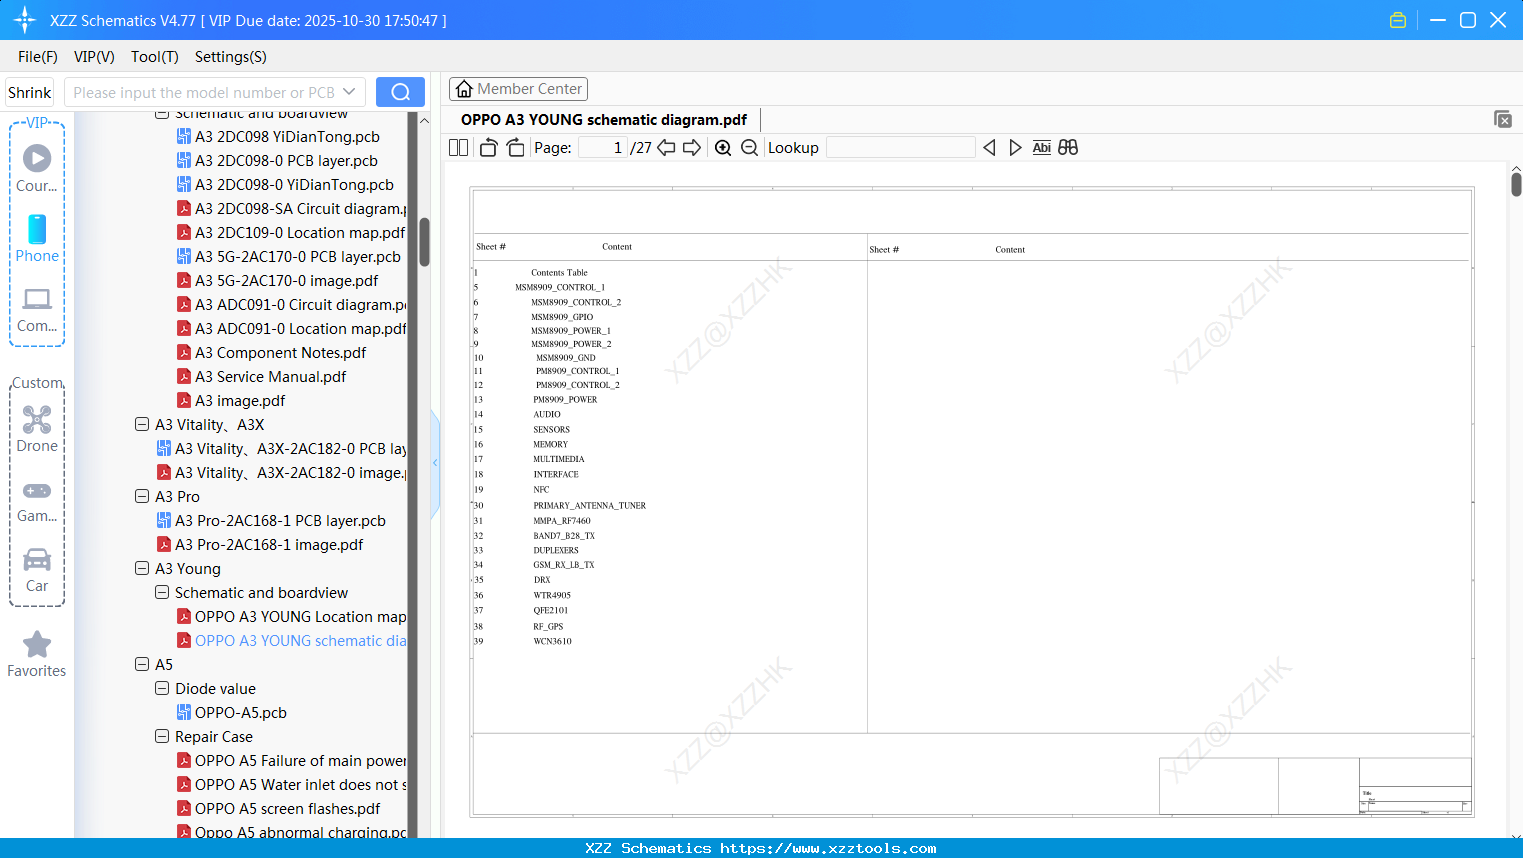Viewport: 1523px width, 858px height.
Task: Click the blue search button
Action: click(x=400, y=92)
